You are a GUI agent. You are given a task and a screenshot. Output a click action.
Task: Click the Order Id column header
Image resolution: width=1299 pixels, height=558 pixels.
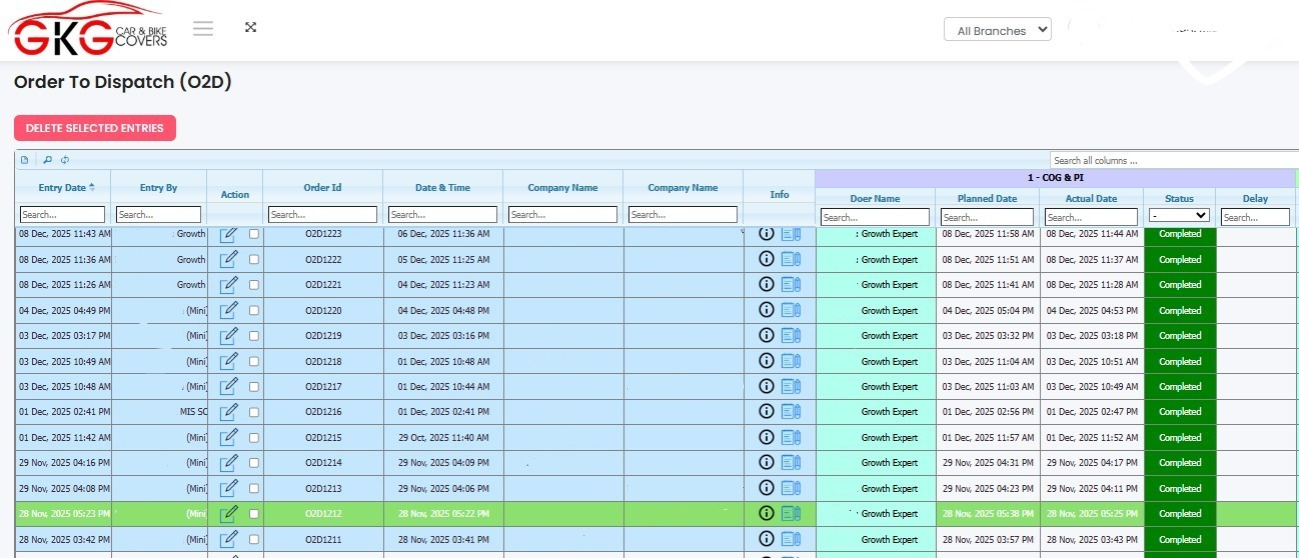322,187
